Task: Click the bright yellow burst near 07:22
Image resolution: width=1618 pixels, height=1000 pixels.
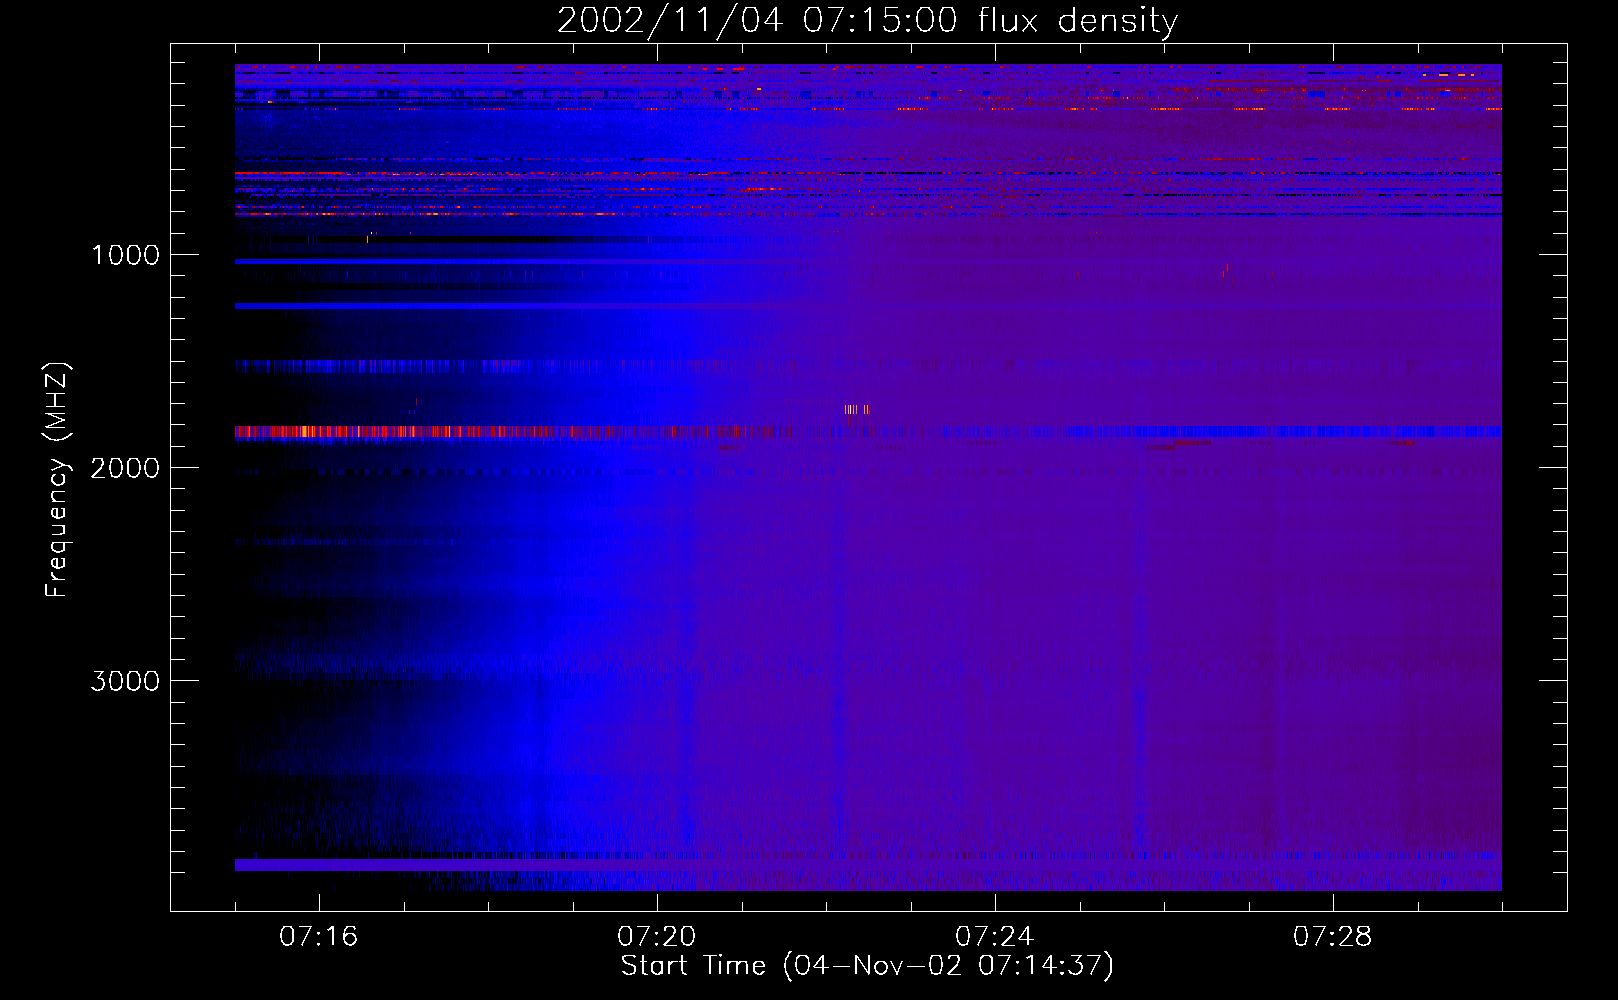Action: coord(856,409)
